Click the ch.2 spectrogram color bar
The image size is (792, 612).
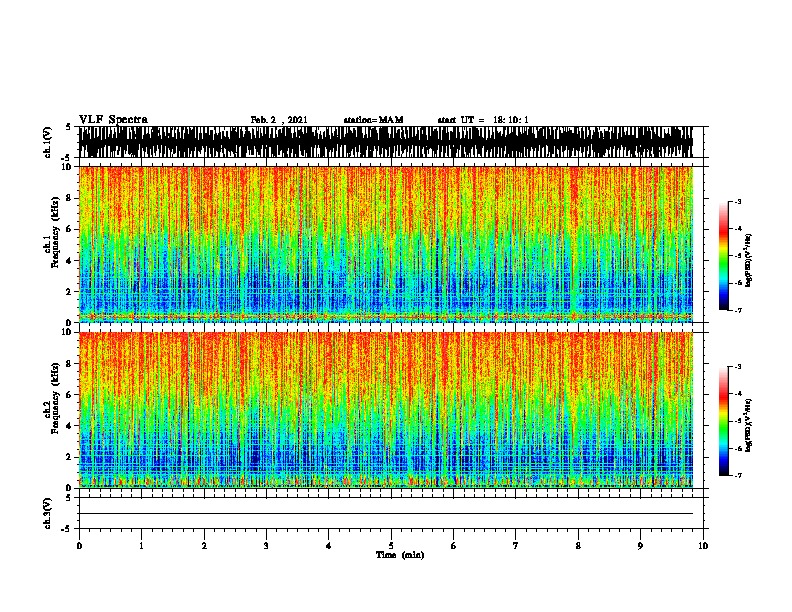pos(724,421)
